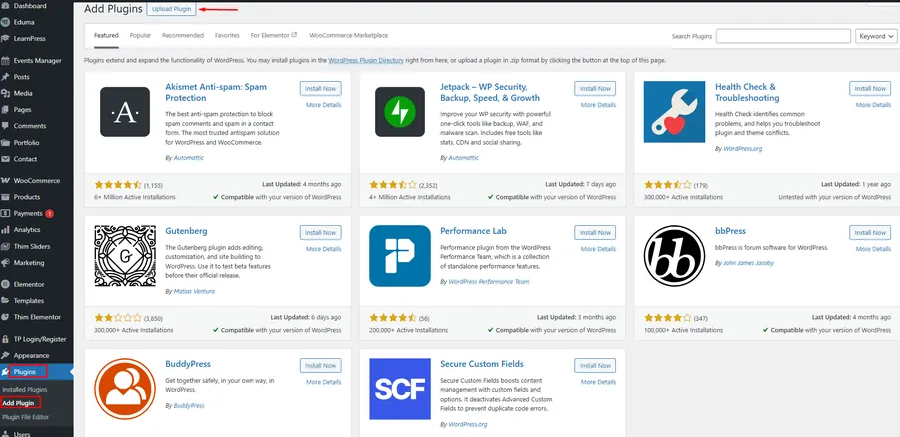This screenshot has height=437, width=900.
Task: Open the WordPress Plugin Directory link
Action: click(362, 60)
